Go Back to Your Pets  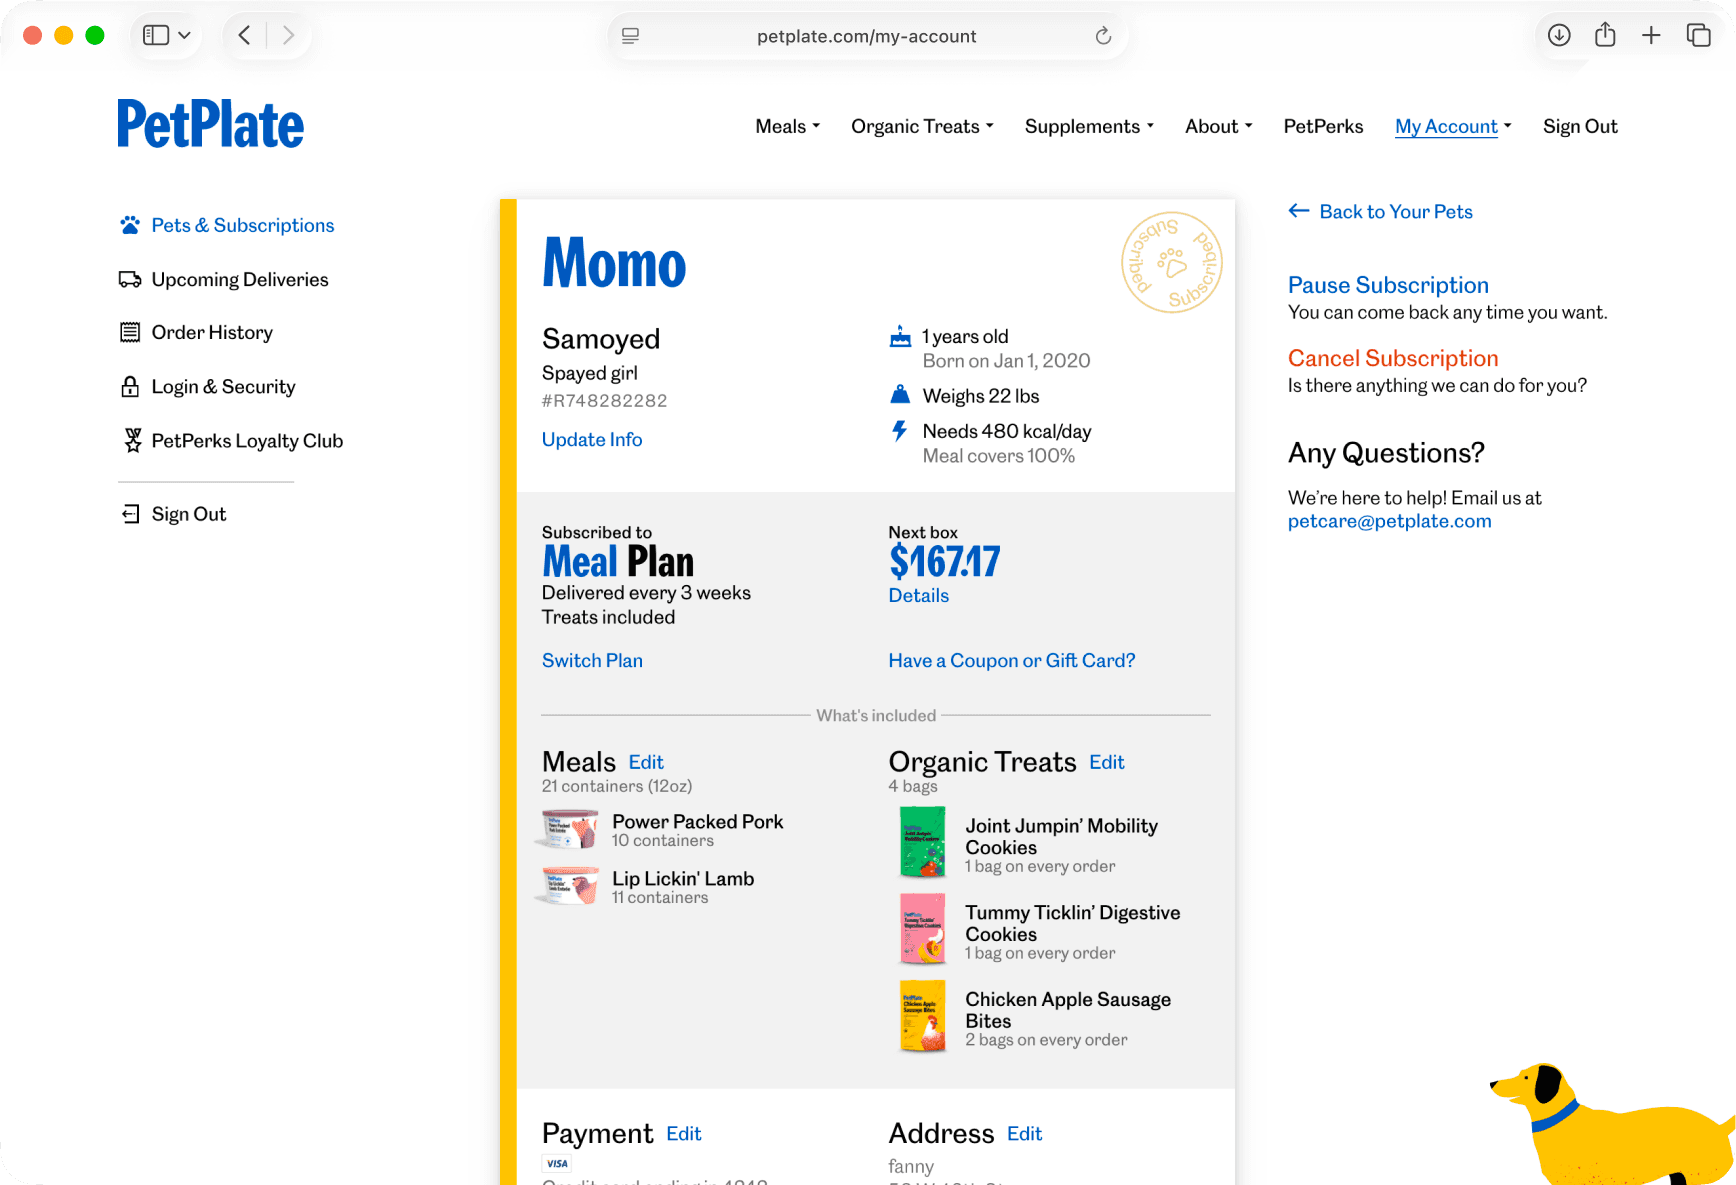(x=1396, y=211)
